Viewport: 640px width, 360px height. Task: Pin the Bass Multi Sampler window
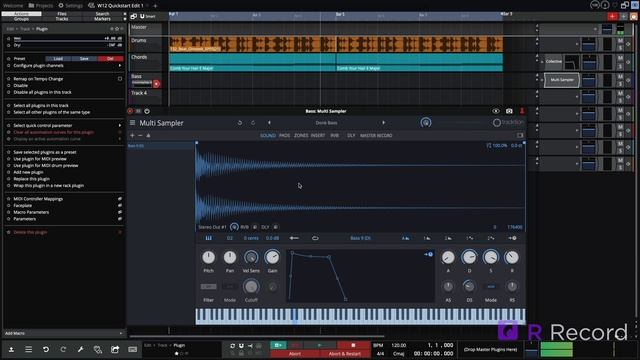click(x=522, y=111)
